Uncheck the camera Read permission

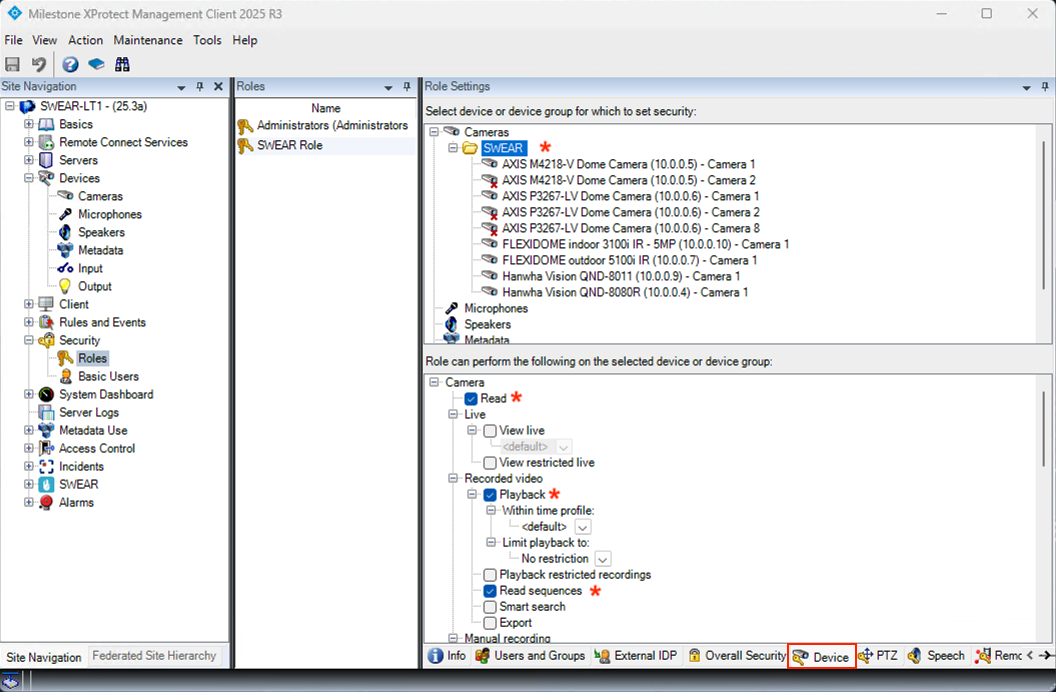[471, 398]
